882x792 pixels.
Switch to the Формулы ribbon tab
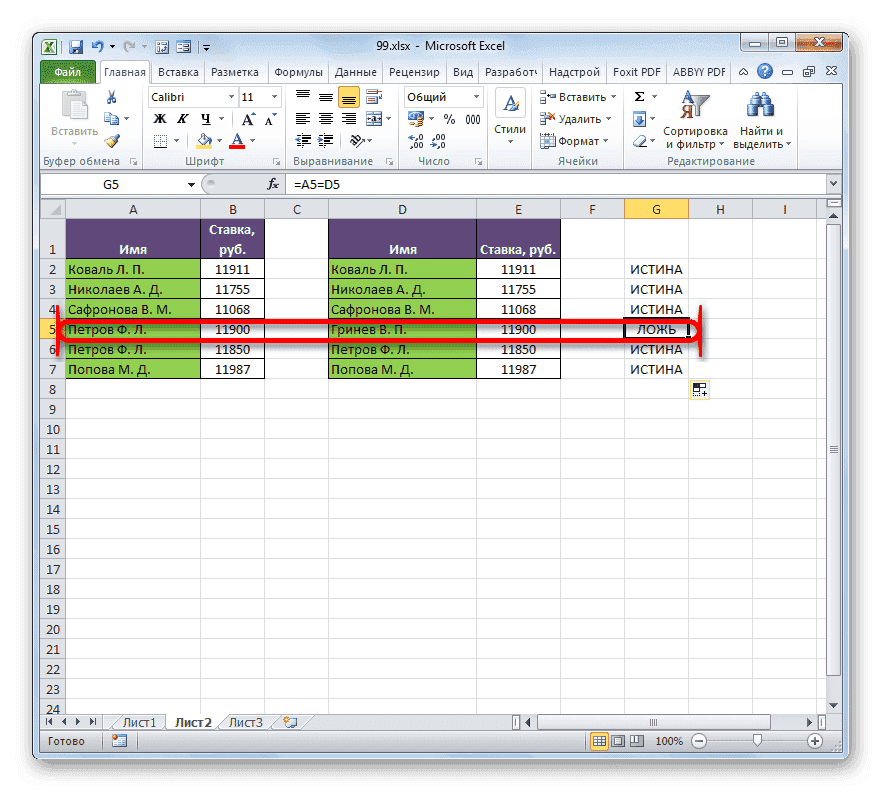[x=298, y=71]
